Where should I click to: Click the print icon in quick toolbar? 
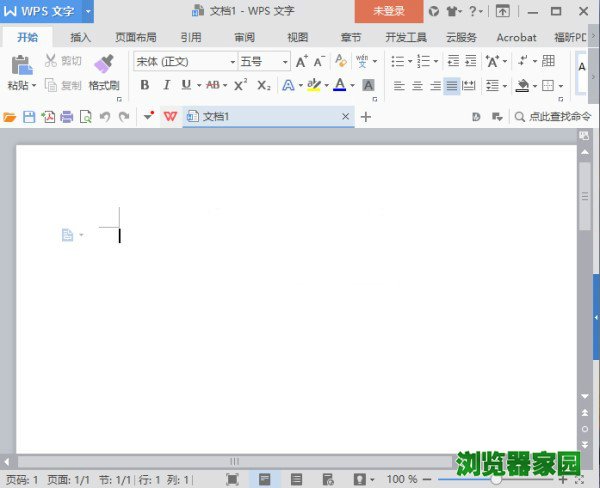pos(66,117)
